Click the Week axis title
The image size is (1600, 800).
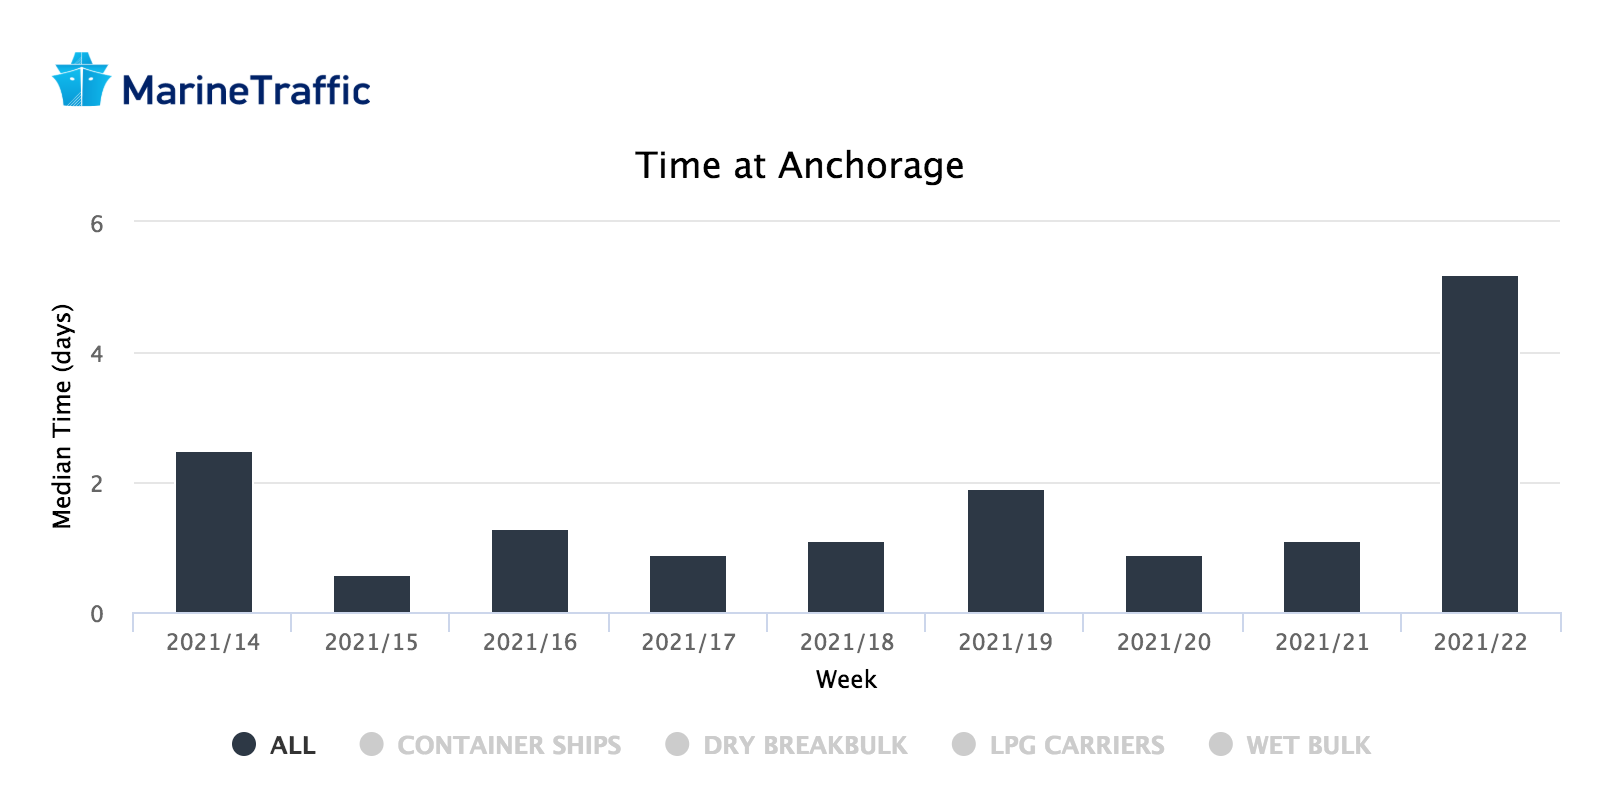(846, 679)
